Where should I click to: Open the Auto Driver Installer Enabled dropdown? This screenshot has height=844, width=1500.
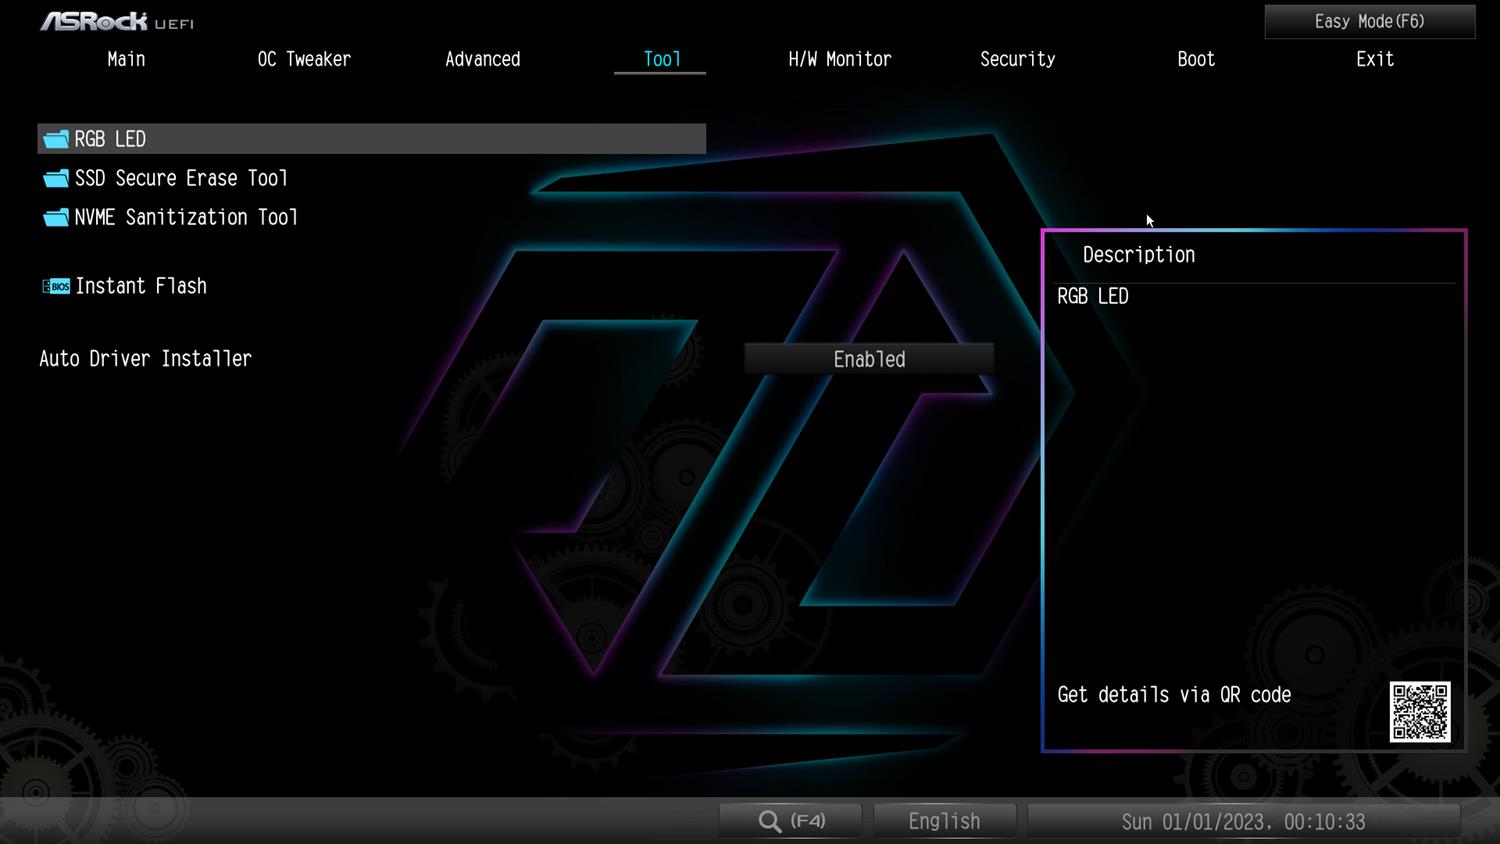869,359
